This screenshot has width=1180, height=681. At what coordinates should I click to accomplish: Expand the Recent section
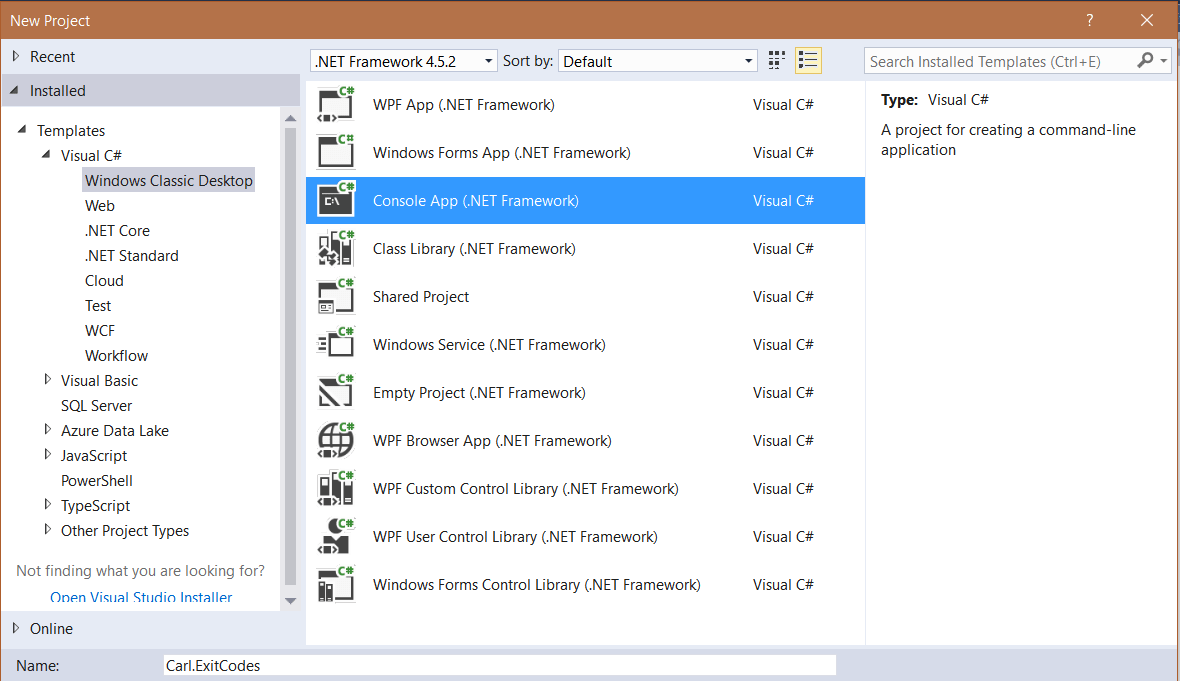pos(16,56)
